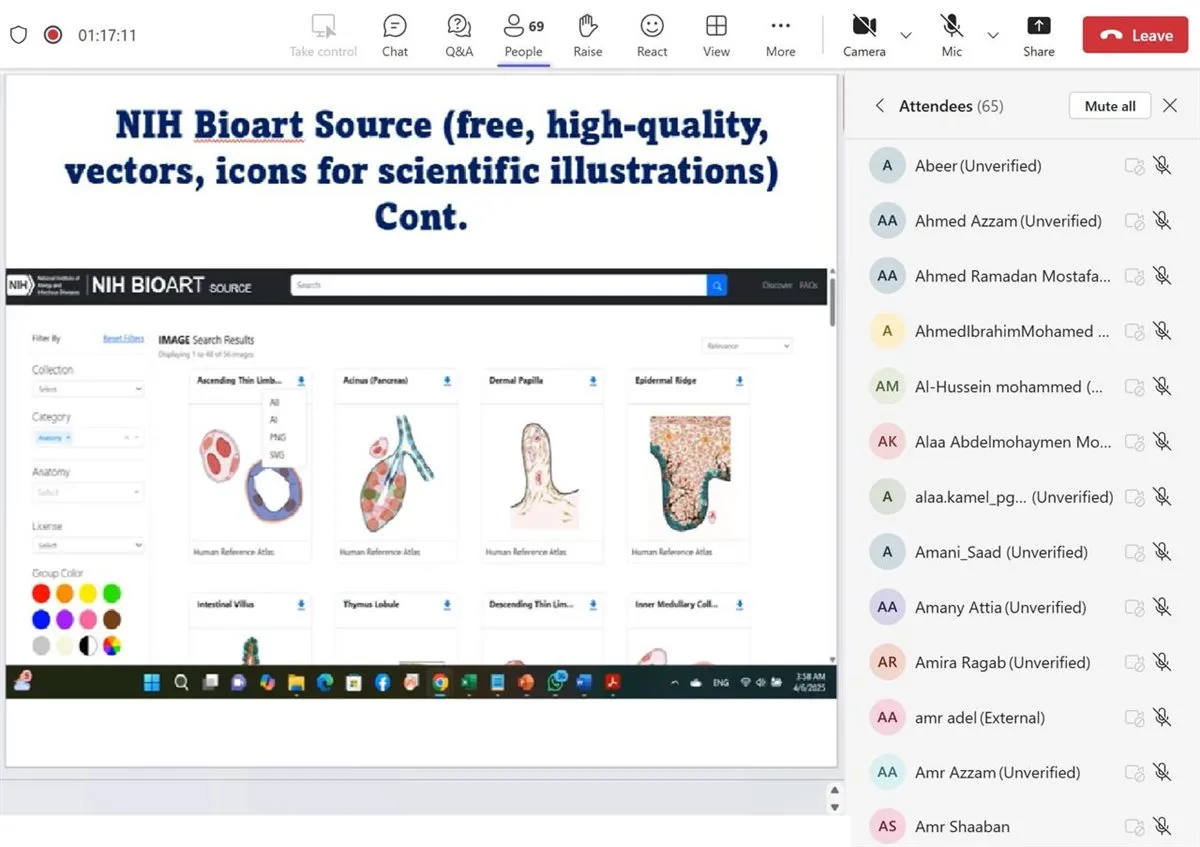
Task: Expand the Camera options arrow
Action: [x=906, y=35]
